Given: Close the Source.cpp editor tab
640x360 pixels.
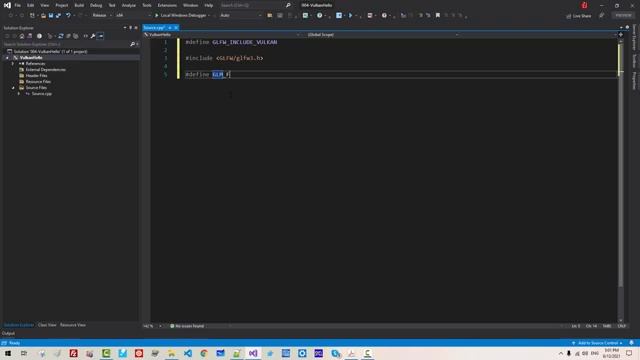Looking at the screenshot, I should 176,28.
